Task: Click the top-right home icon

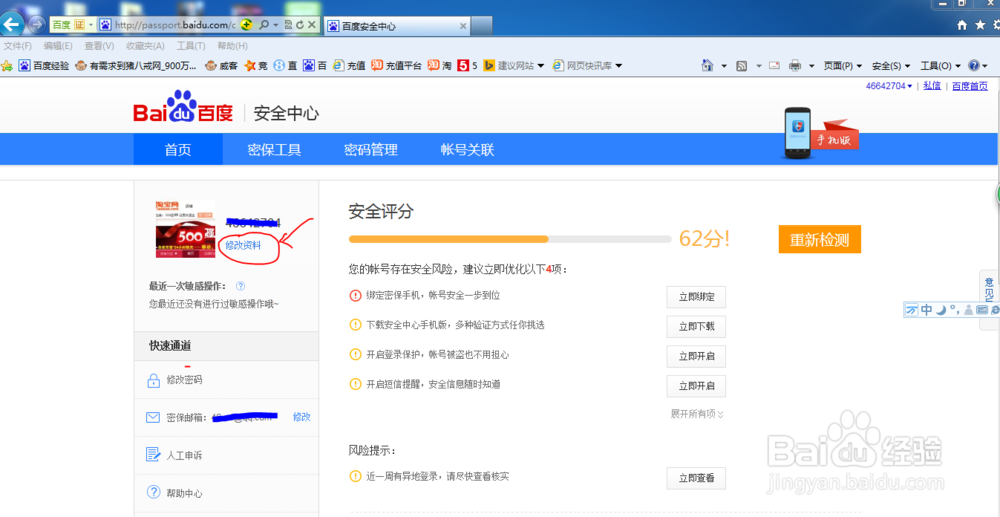Action: (962, 25)
